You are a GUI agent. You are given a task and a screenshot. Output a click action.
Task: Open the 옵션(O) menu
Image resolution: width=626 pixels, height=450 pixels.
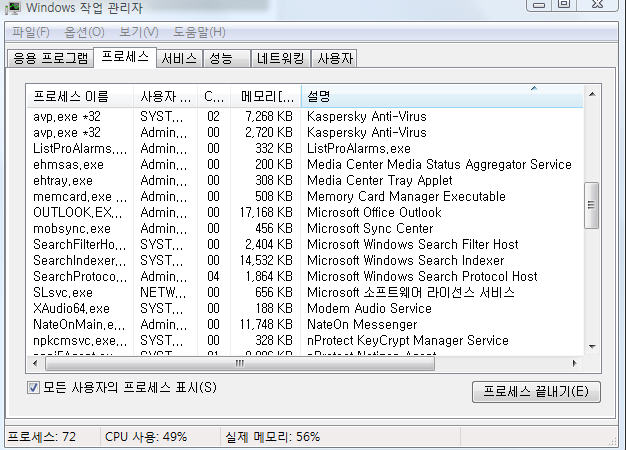coord(84,32)
